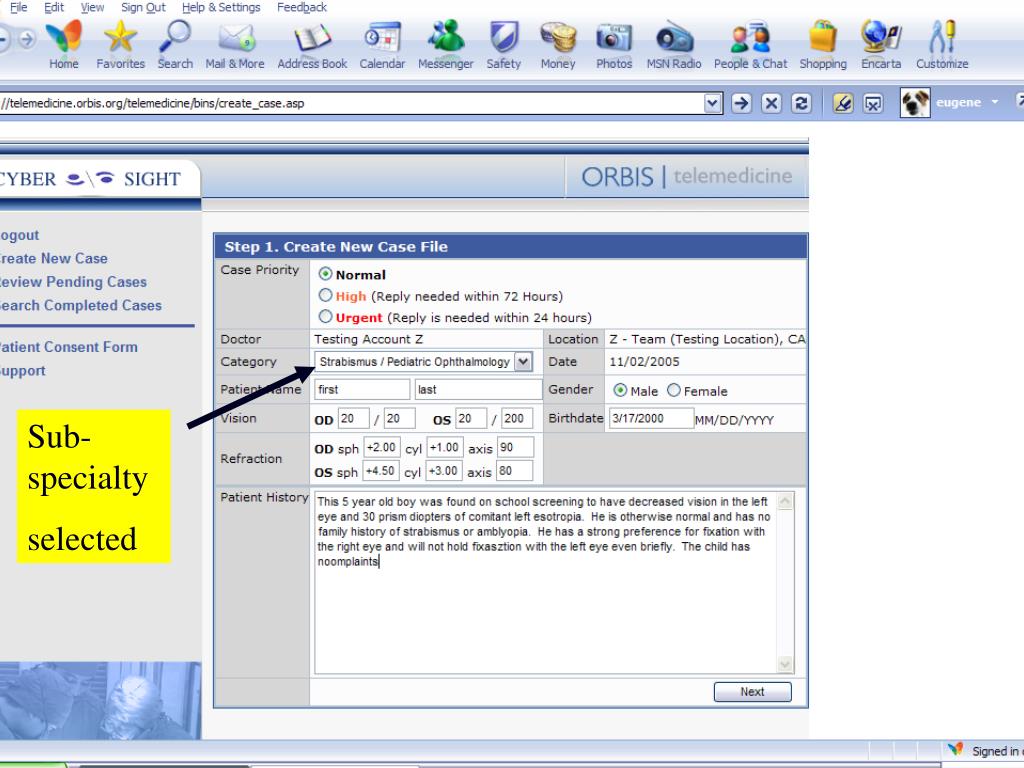This screenshot has height=768, width=1024.
Task: Click the OS cyl refraction field
Action: coord(444,471)
